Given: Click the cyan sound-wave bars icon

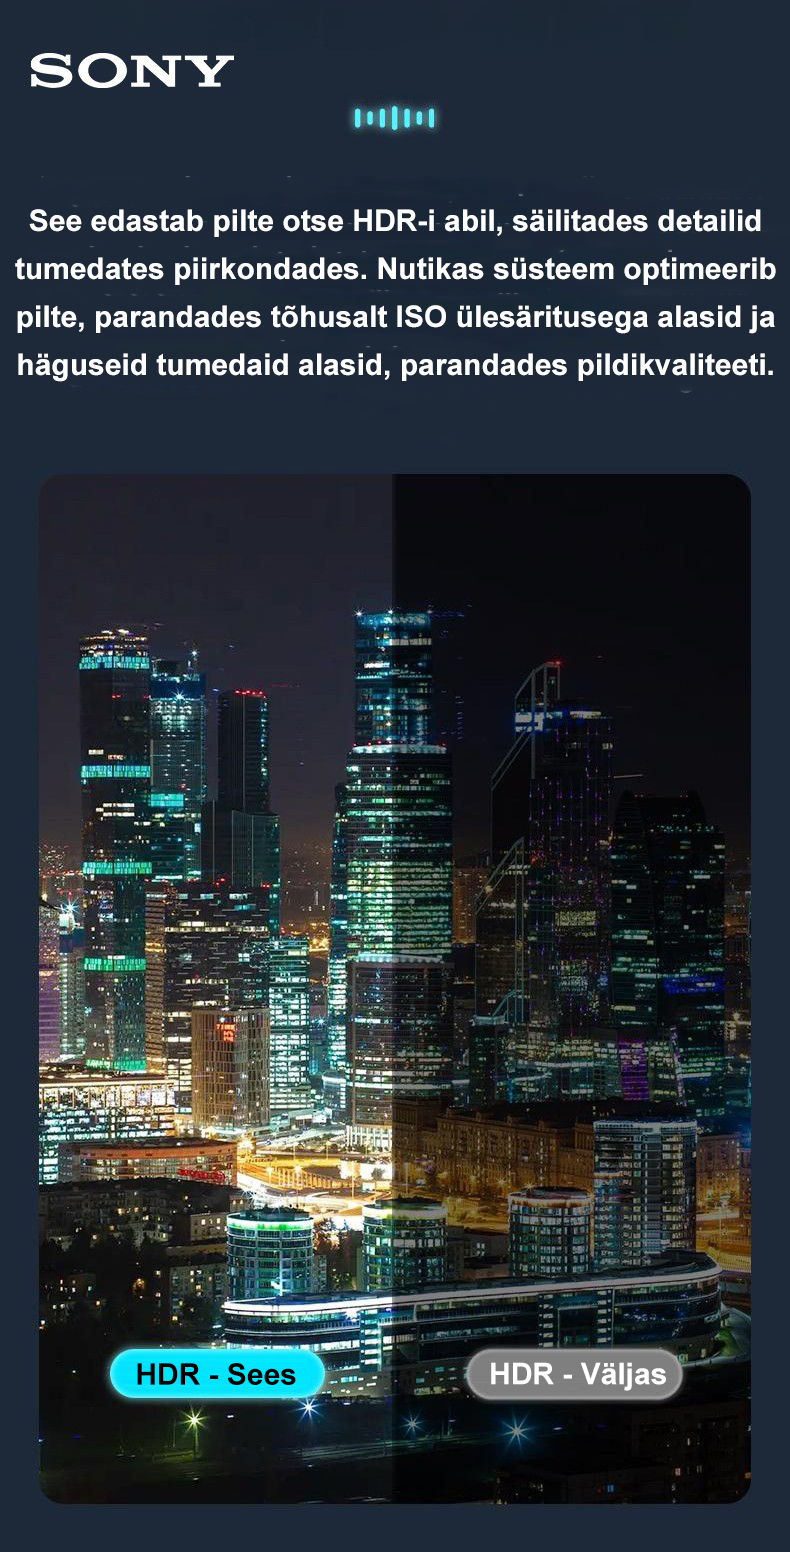Looking at the screenshot, I should 394,118.
